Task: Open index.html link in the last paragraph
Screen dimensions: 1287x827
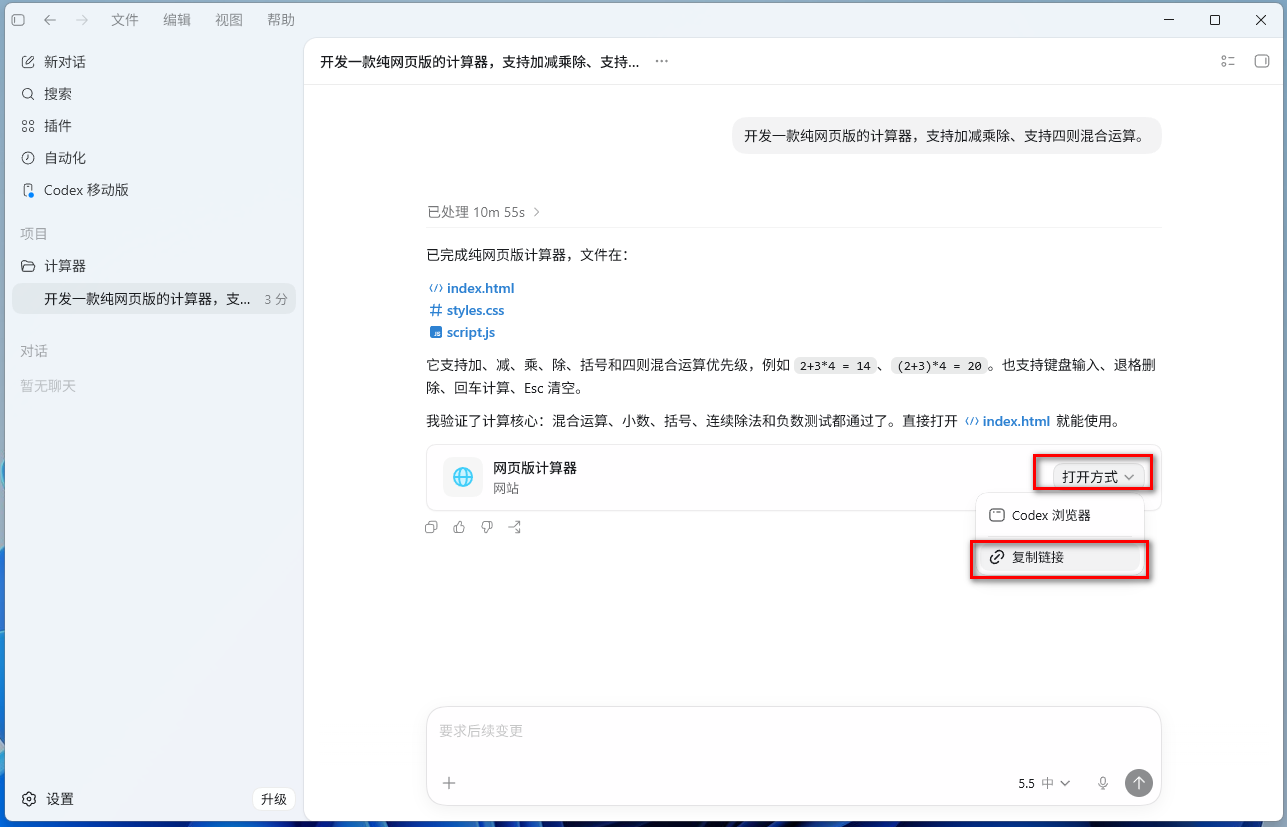Action: coord(1007,421)
